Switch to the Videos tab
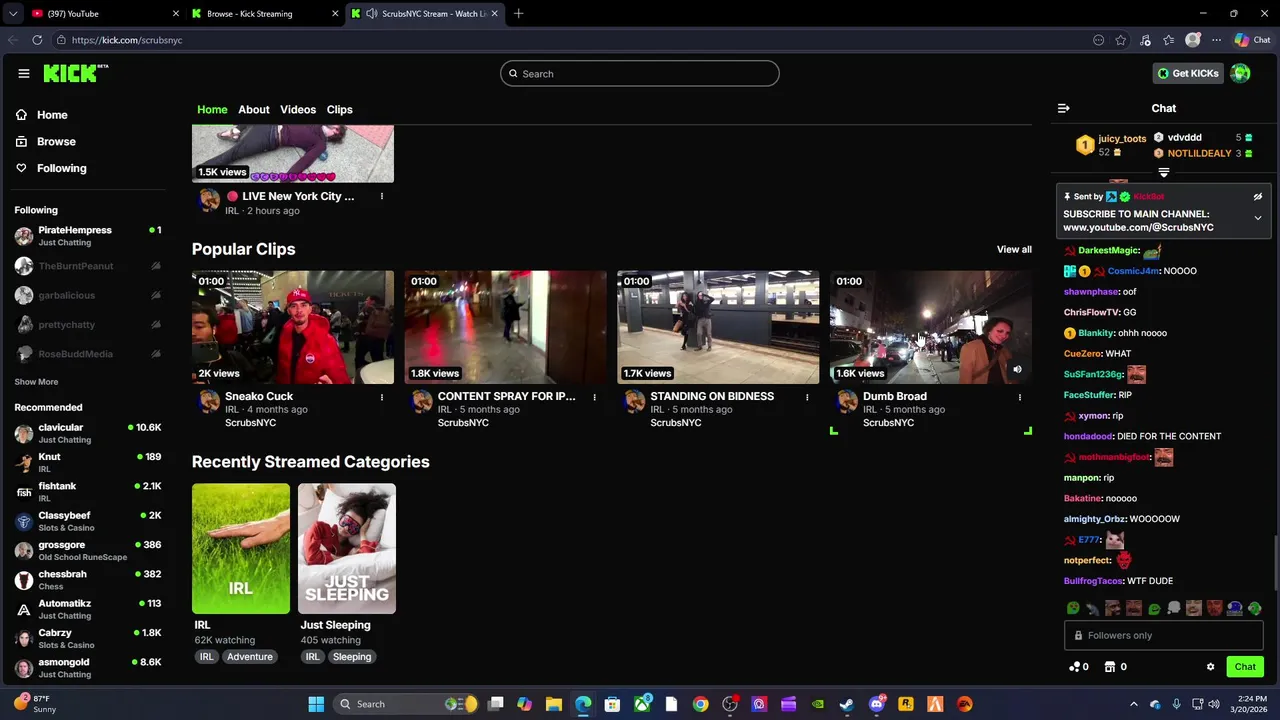 pyautogui.click(x=298, y=109)
